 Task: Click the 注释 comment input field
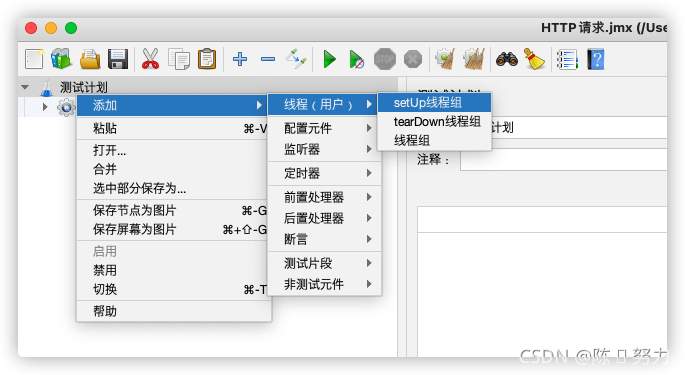564,160
